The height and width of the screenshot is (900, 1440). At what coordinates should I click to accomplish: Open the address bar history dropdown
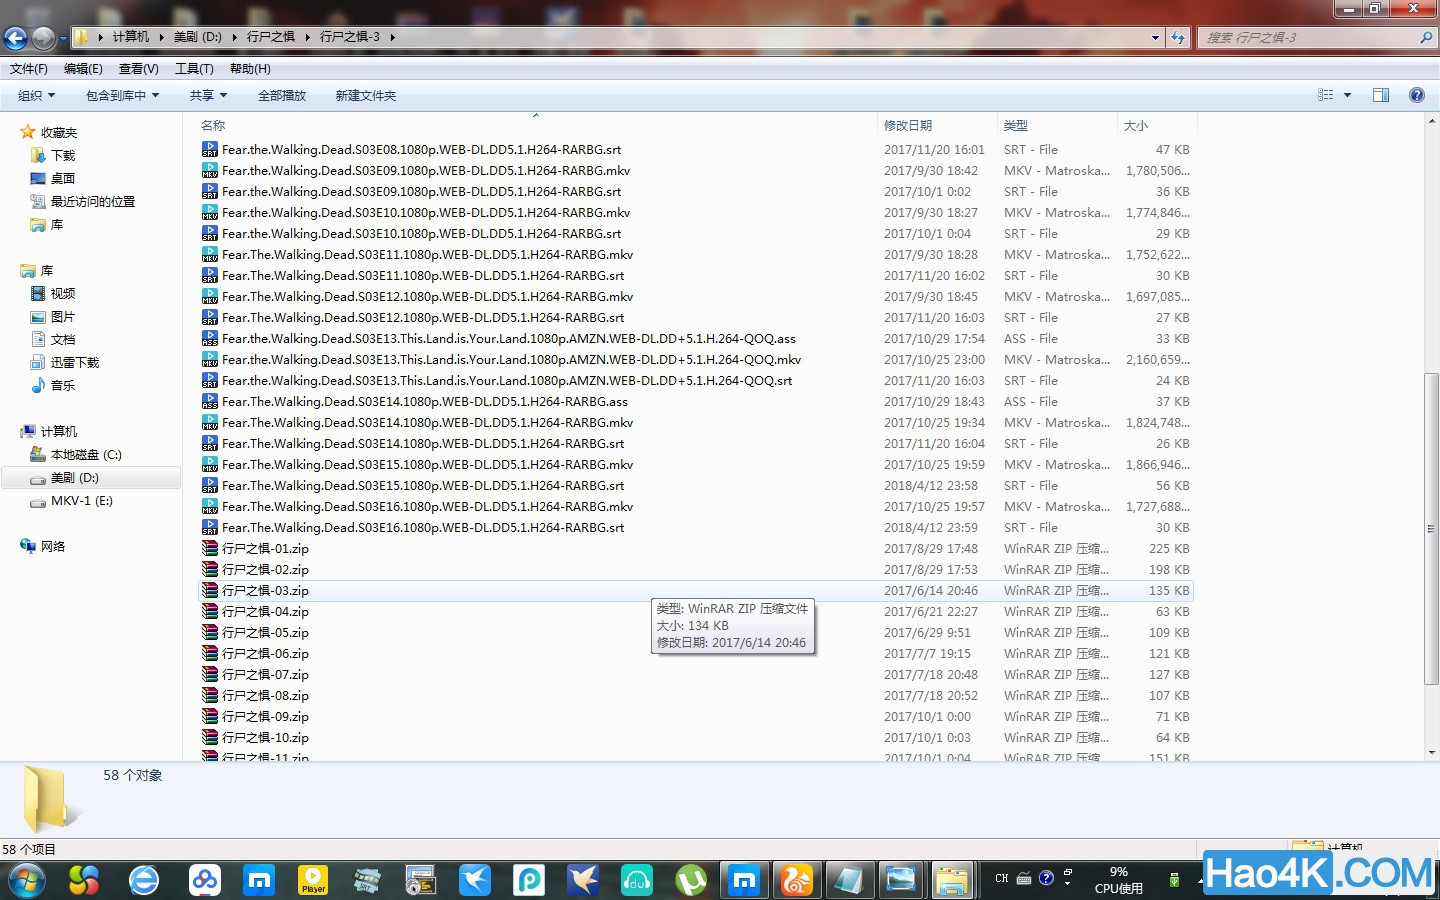1156,37
